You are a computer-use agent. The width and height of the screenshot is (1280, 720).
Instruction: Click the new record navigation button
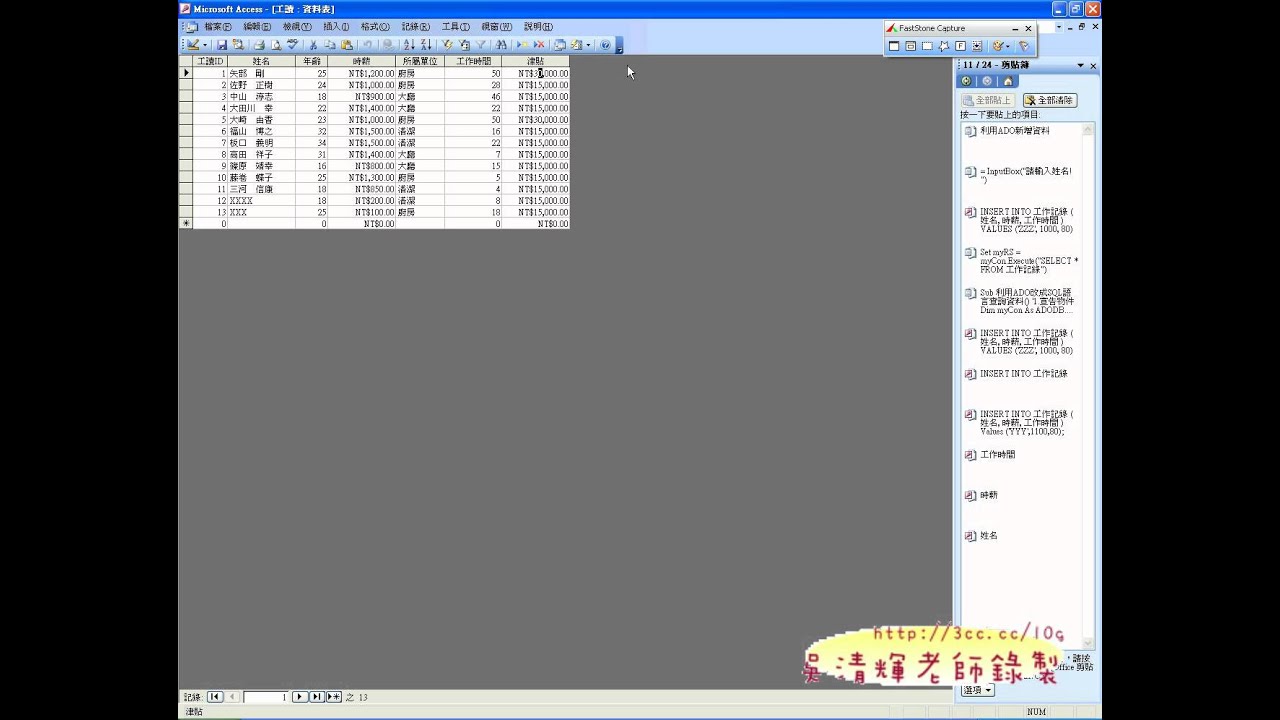pos(333,697)
